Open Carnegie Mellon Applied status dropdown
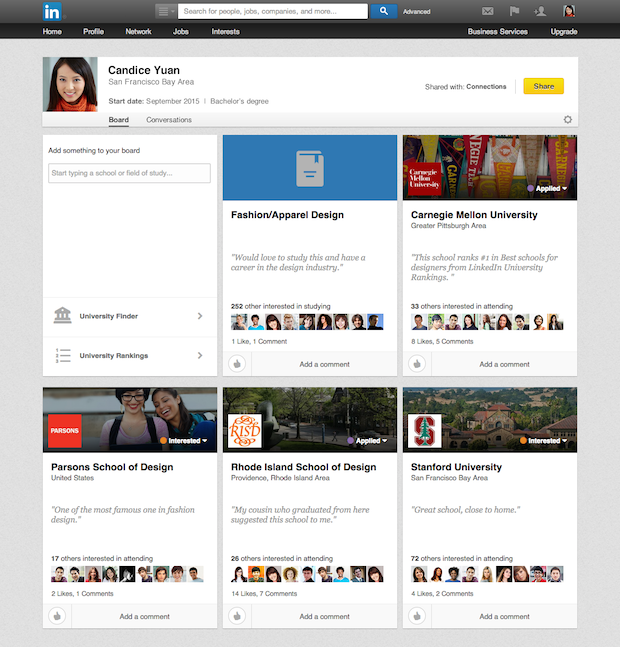The height and width of the screenshot is (647, 620). (x=547, y=189)
